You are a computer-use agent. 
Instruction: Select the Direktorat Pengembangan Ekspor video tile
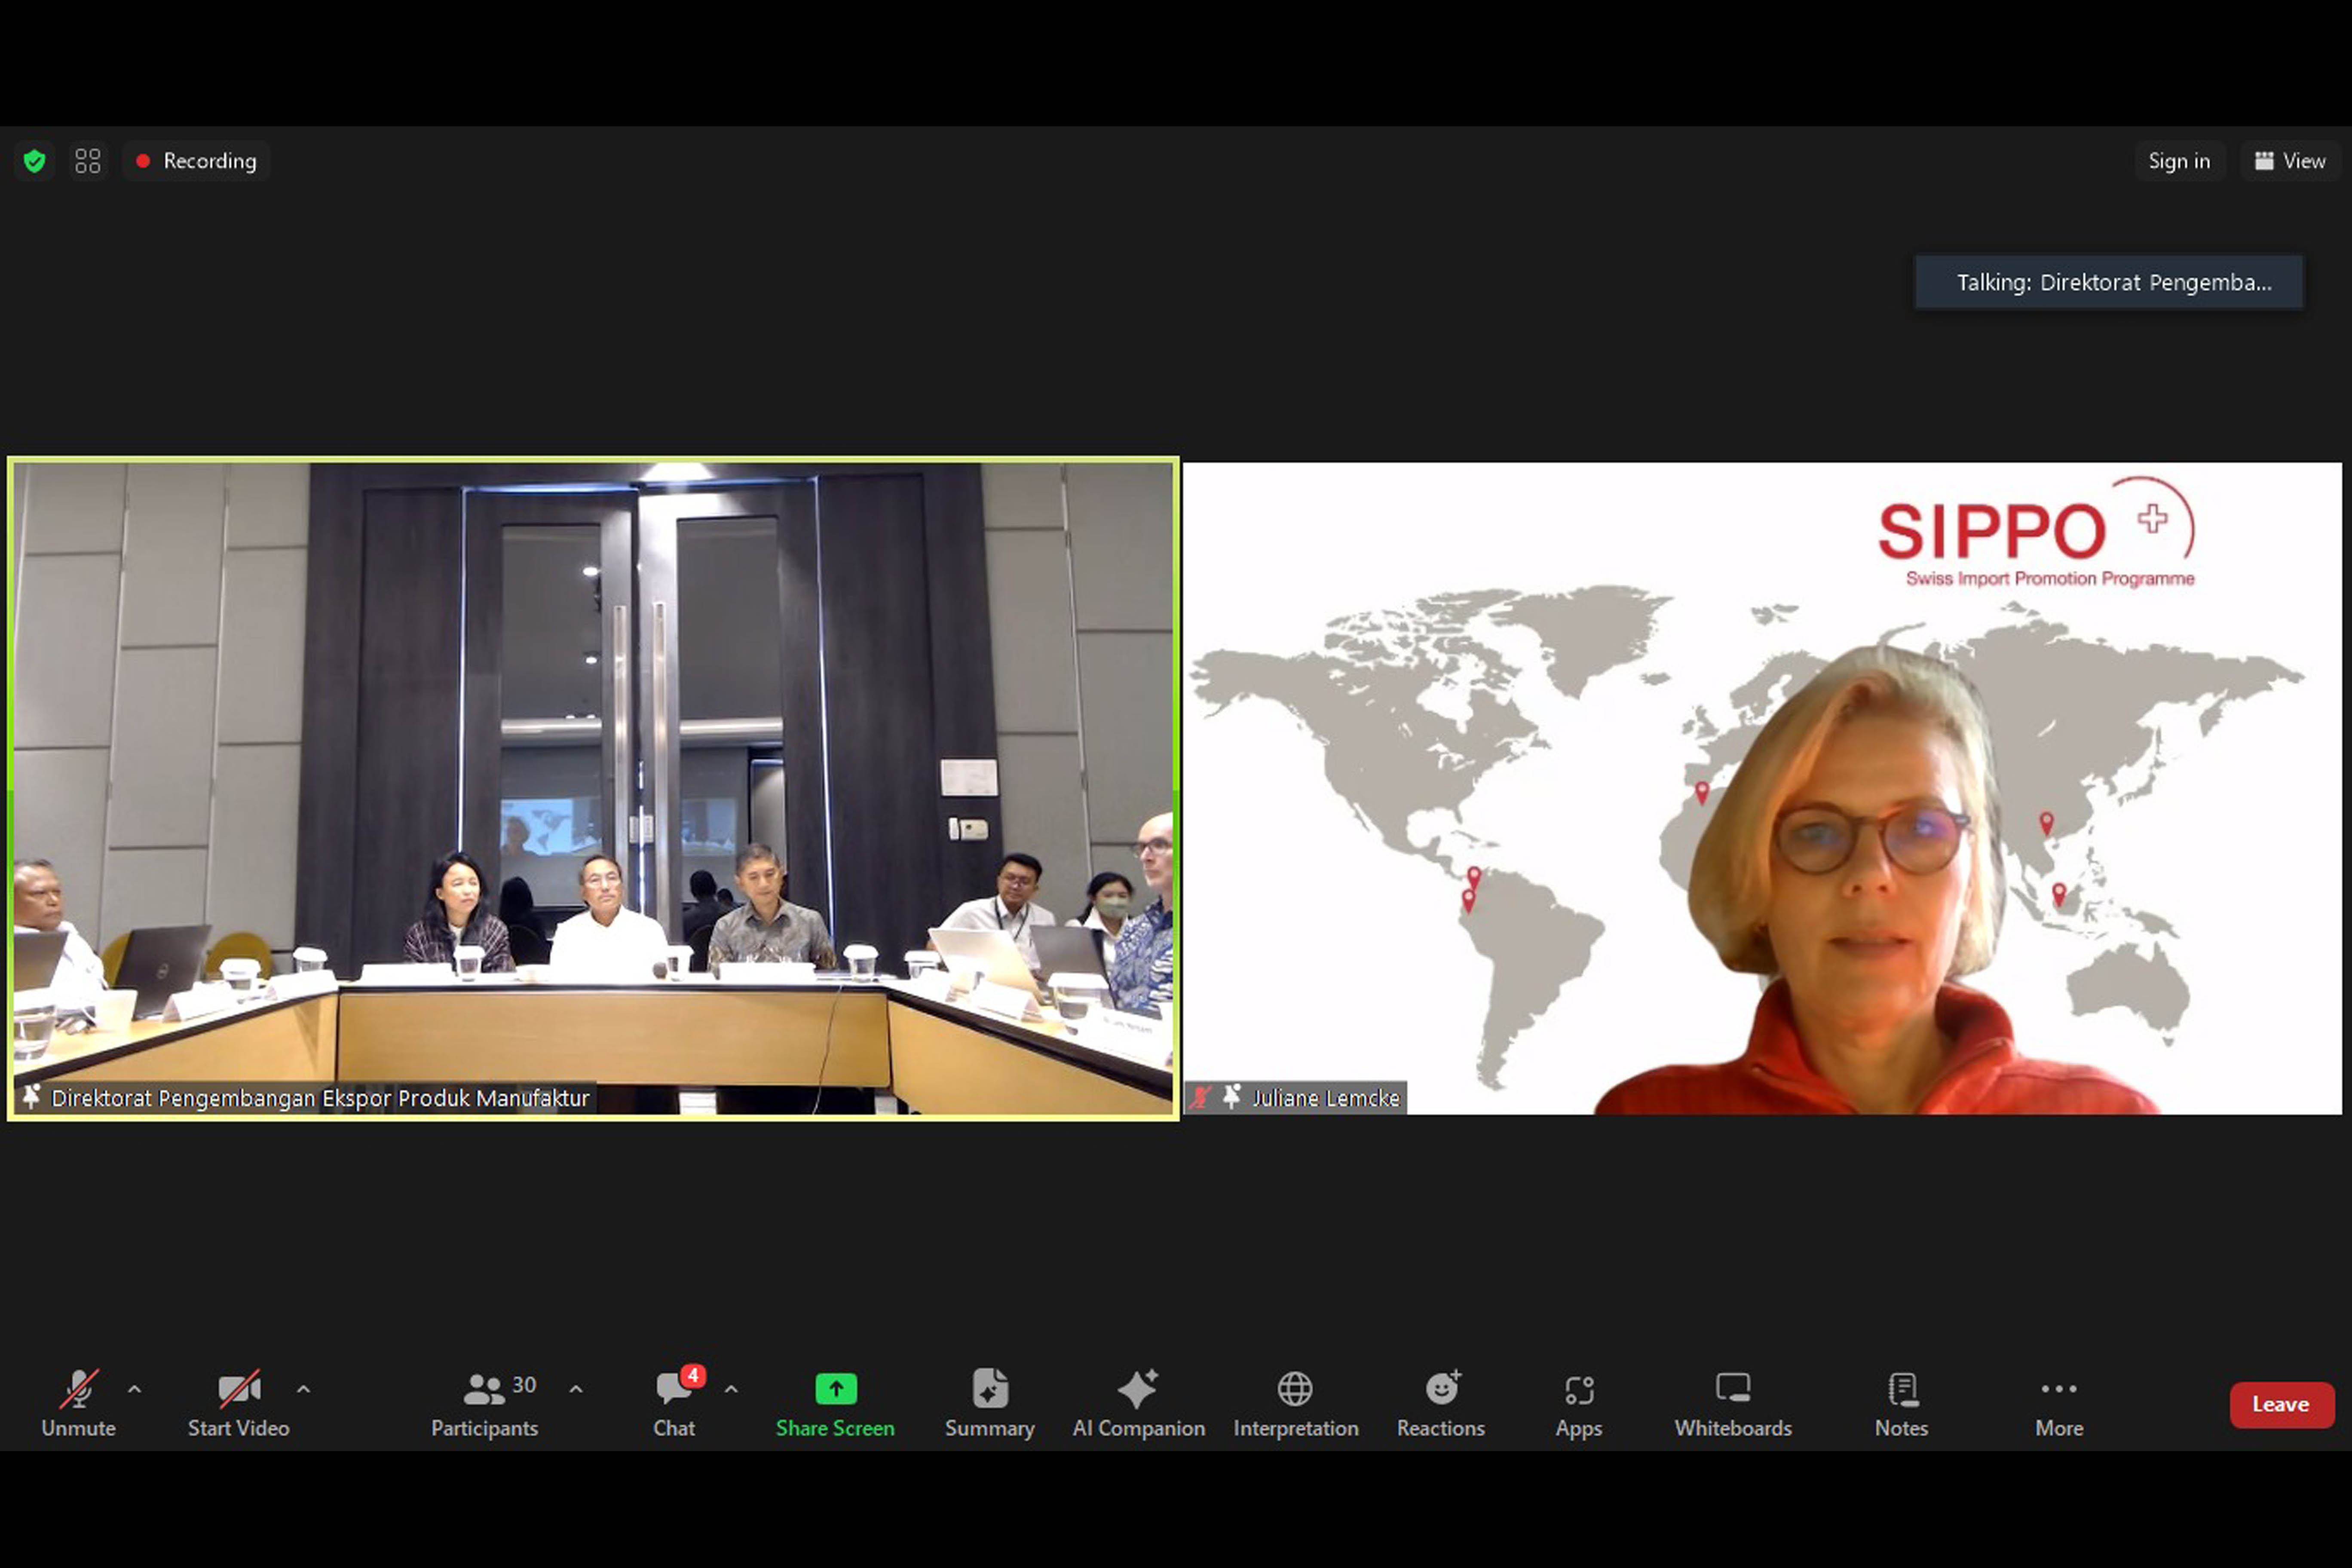[x=593, y=788]
